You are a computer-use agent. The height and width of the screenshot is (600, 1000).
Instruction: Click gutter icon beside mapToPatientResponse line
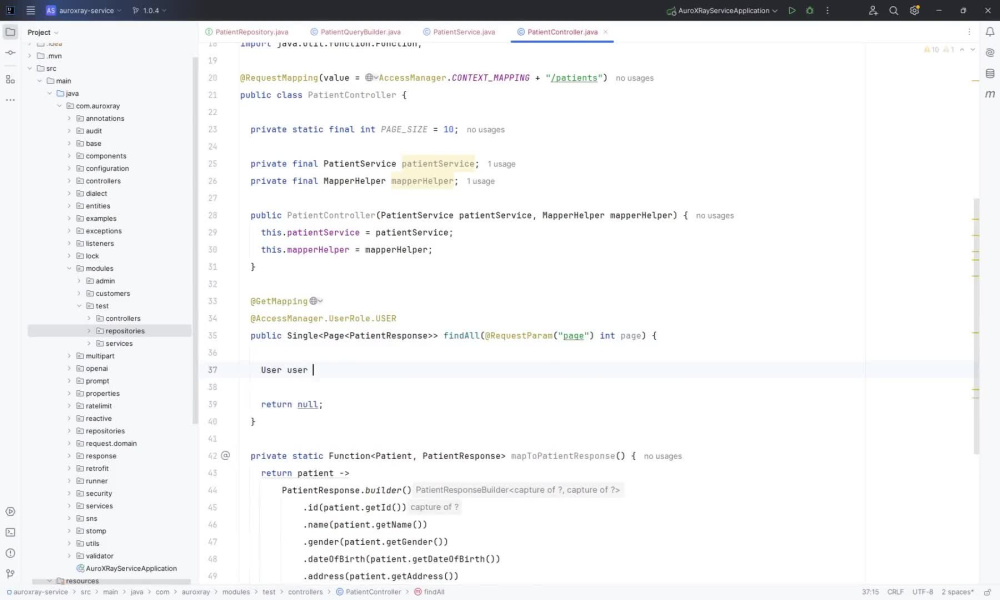coord(225,455)
